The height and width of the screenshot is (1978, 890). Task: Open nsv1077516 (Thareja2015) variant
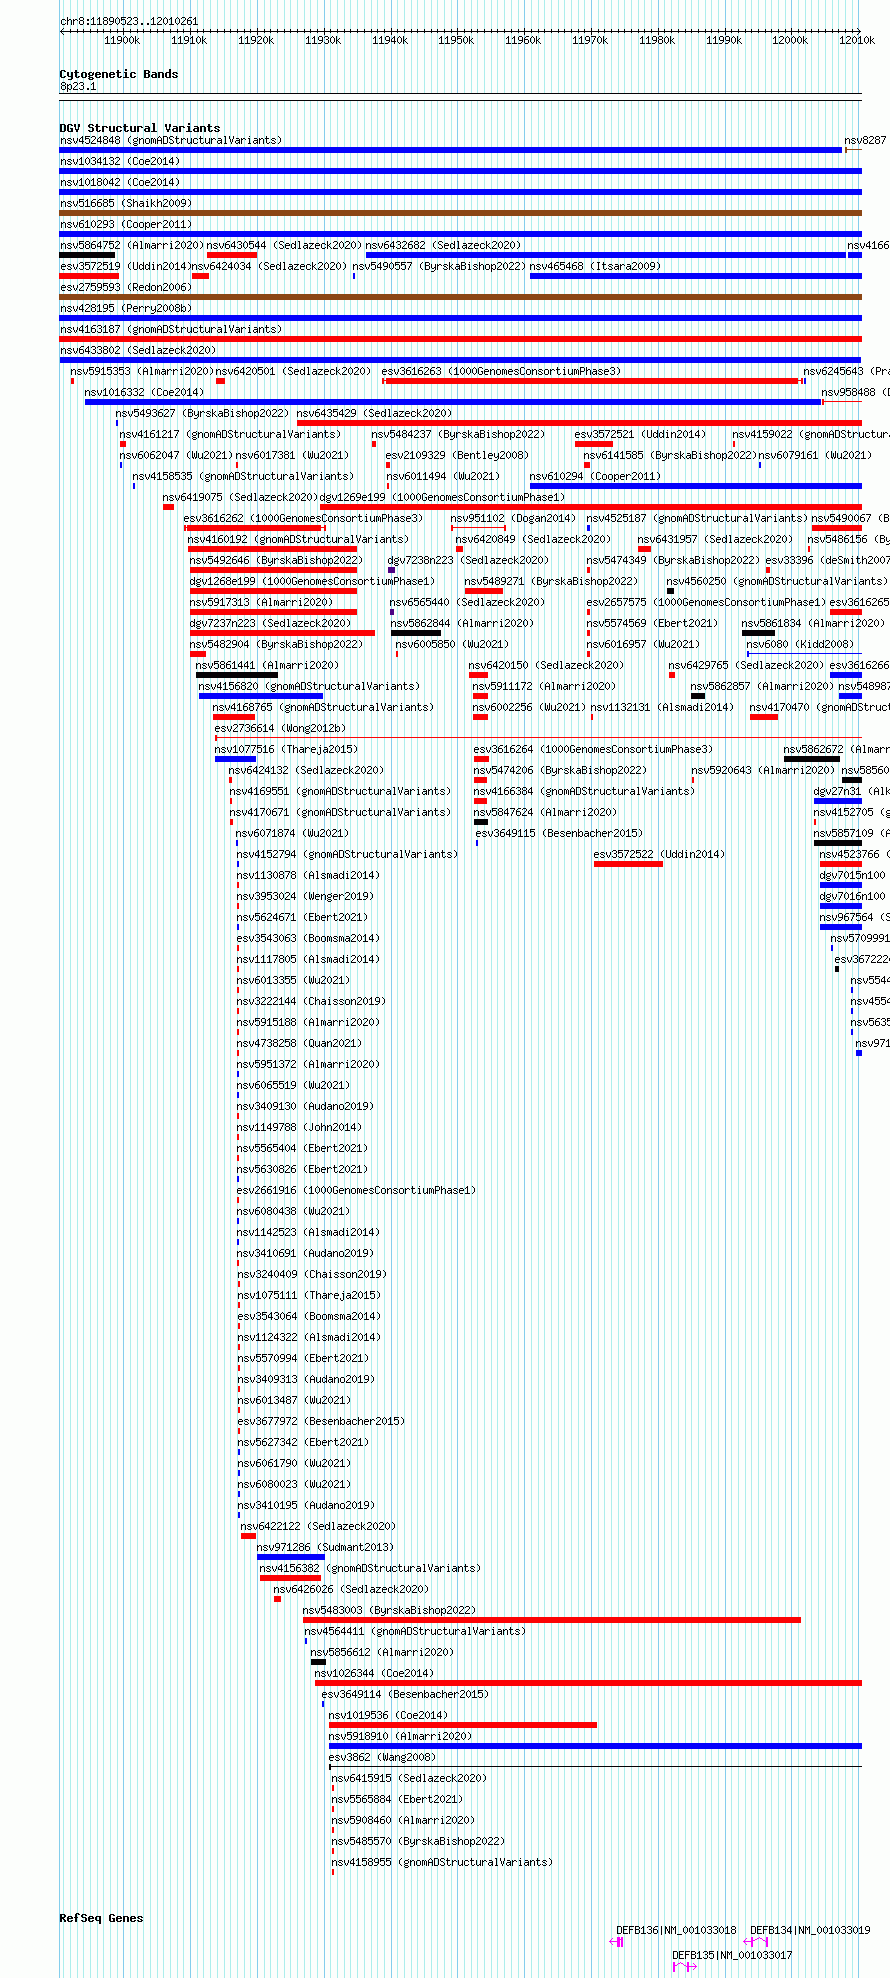(286, 749)
